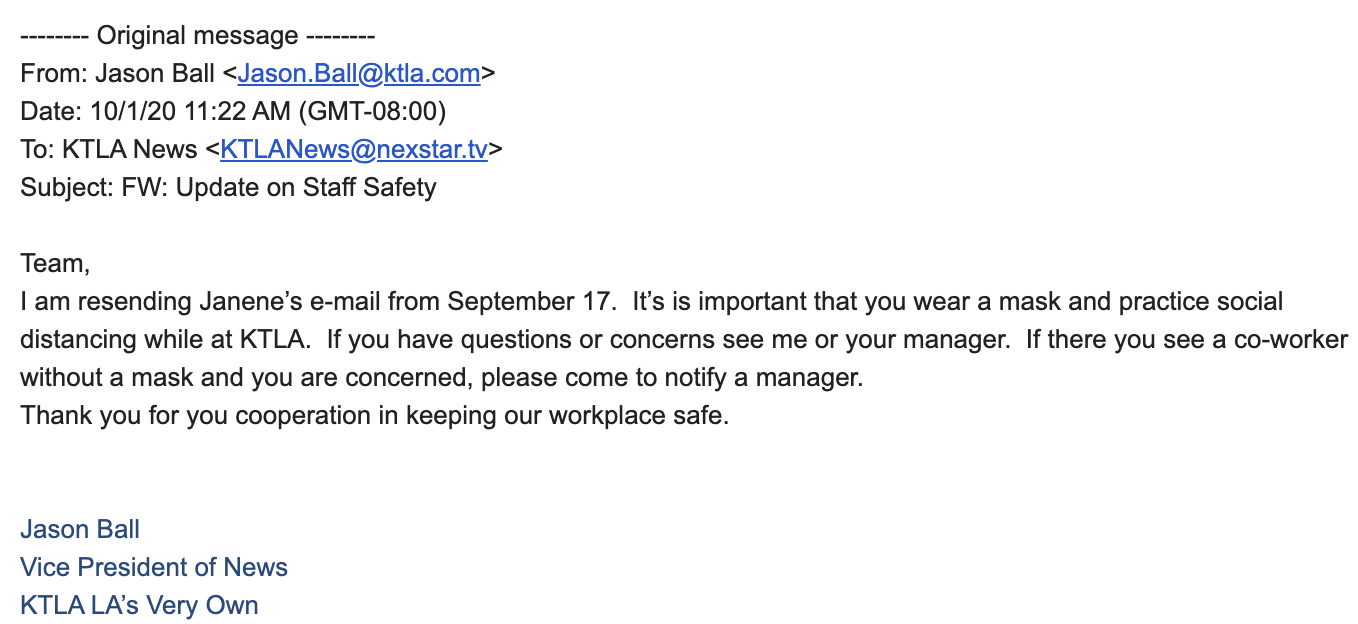Viewport: 1358px width, 624px height.
Task: Click the Date line showing 10/1/20 11:22 AM
Action: (x=233, y=111)
